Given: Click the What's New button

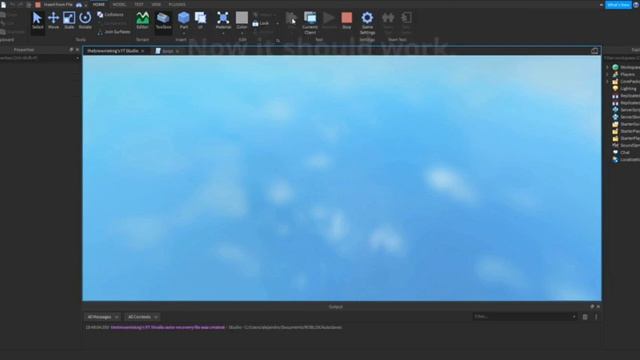Looking at the screenshot, I should coord(618,5).
